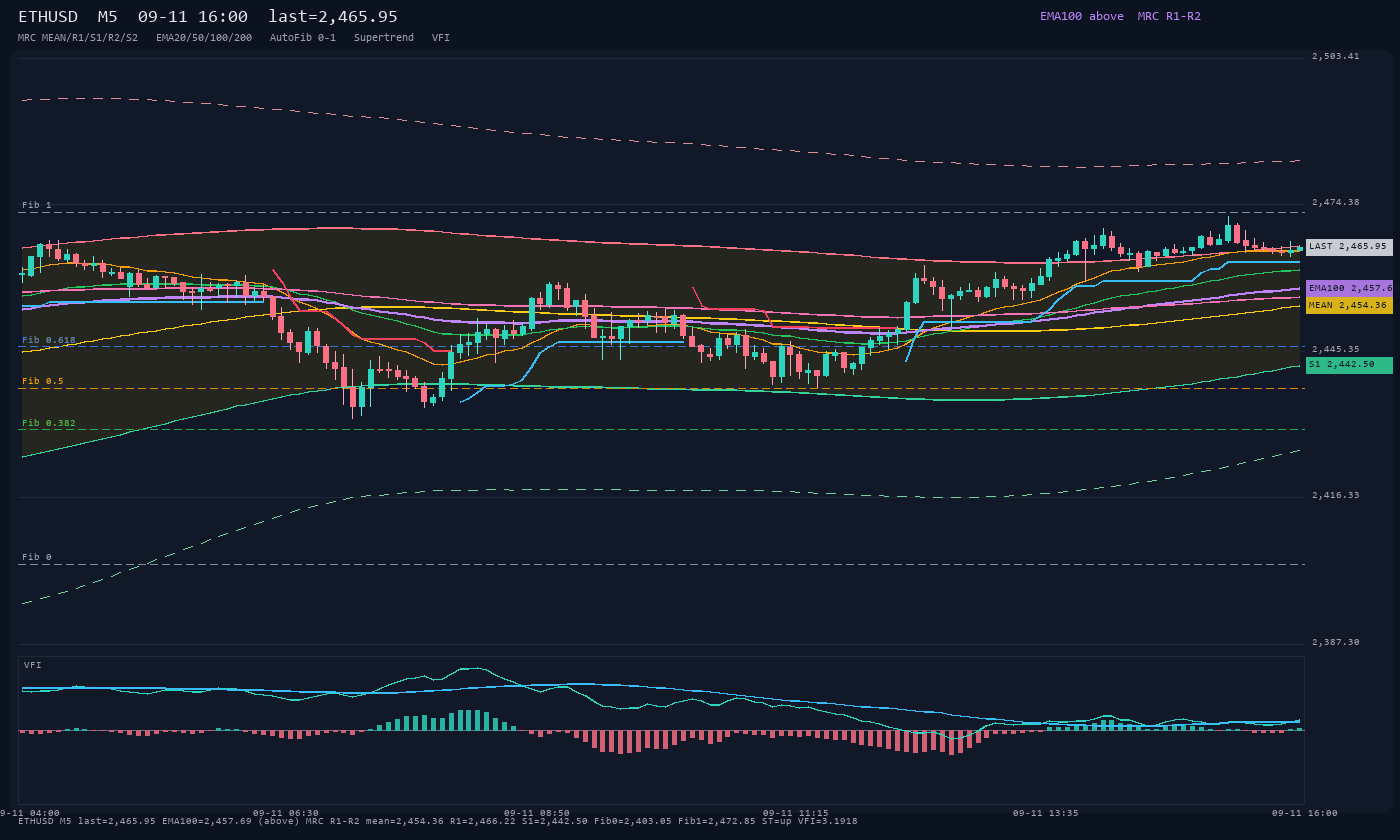The image size is (1400, 840).
Task: Click the 09-11 11:15 time axis label
Action: point(795,813)
